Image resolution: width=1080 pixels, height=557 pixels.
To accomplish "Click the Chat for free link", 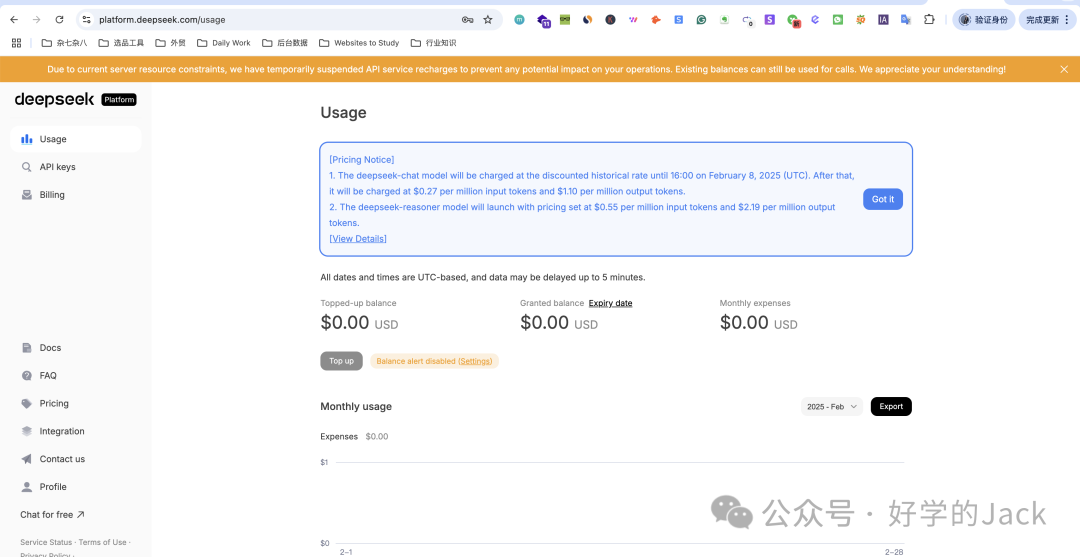I will point(52,514).
